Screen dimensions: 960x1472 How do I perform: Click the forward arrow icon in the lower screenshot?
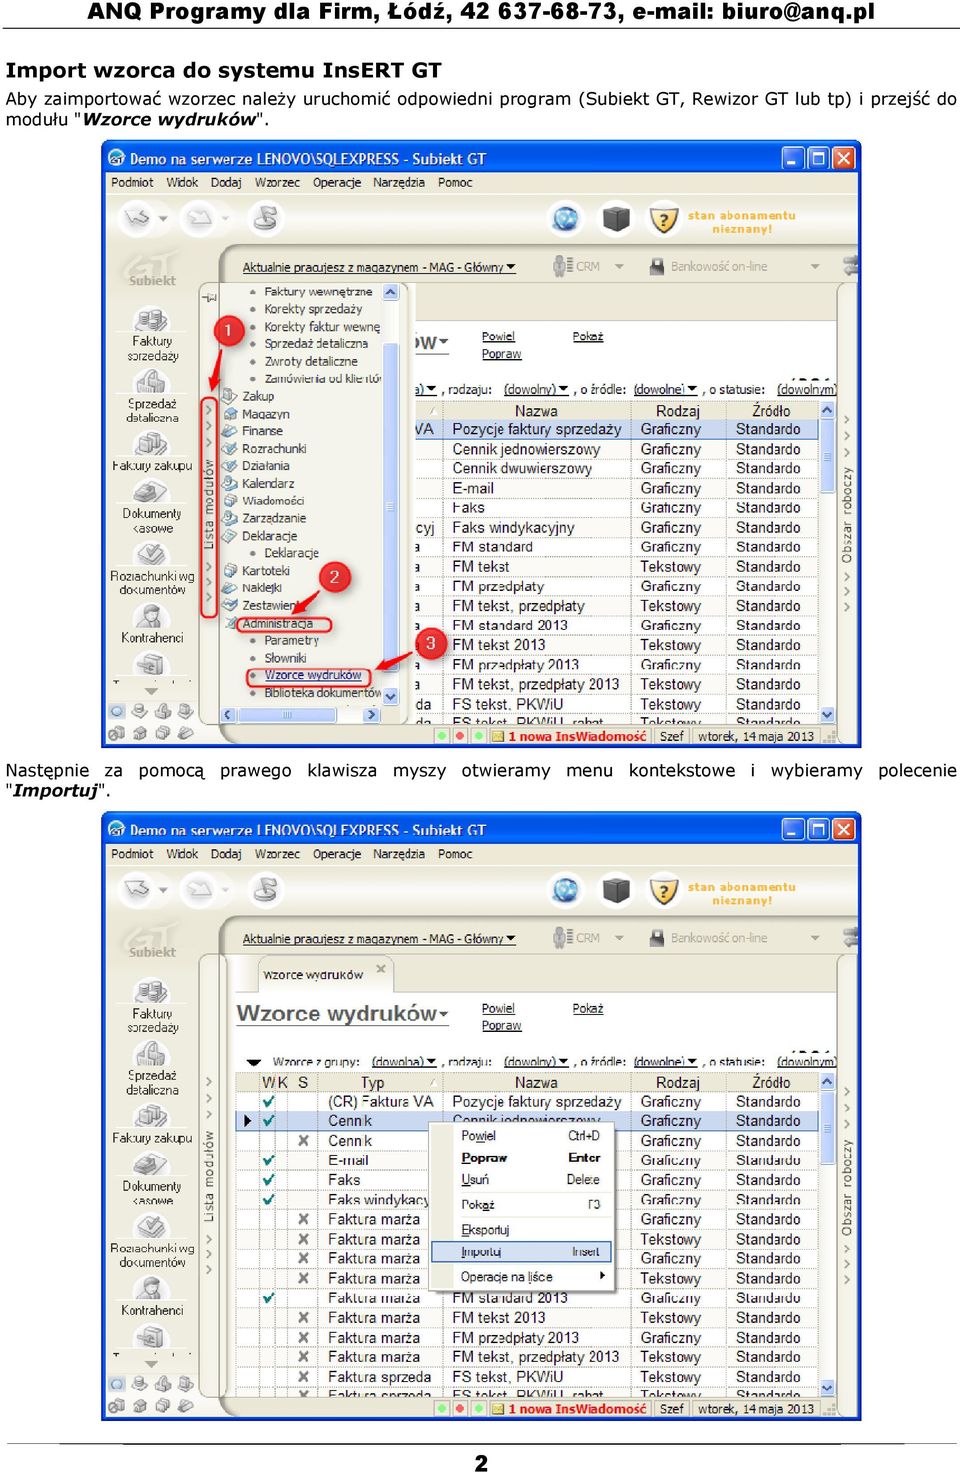click(201, 889)
